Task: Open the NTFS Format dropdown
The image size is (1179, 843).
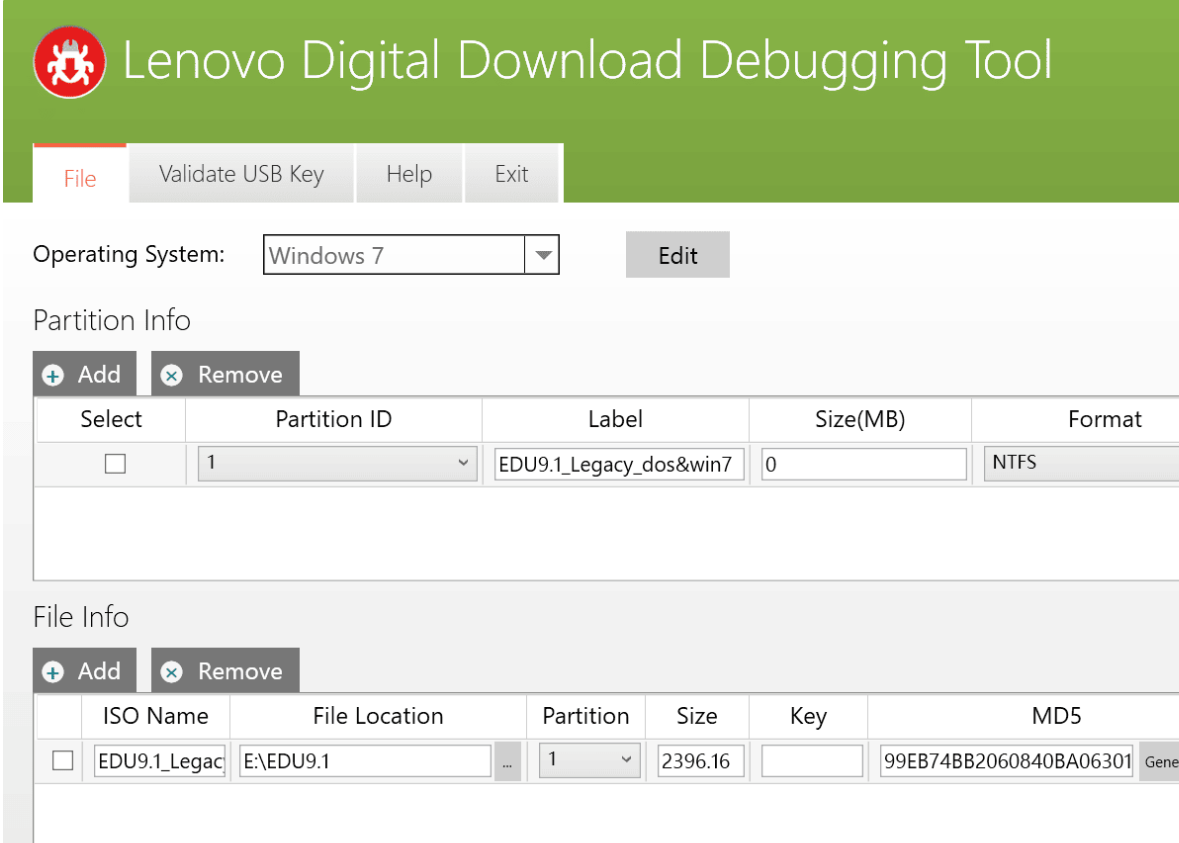Action: click(1081, 463)
